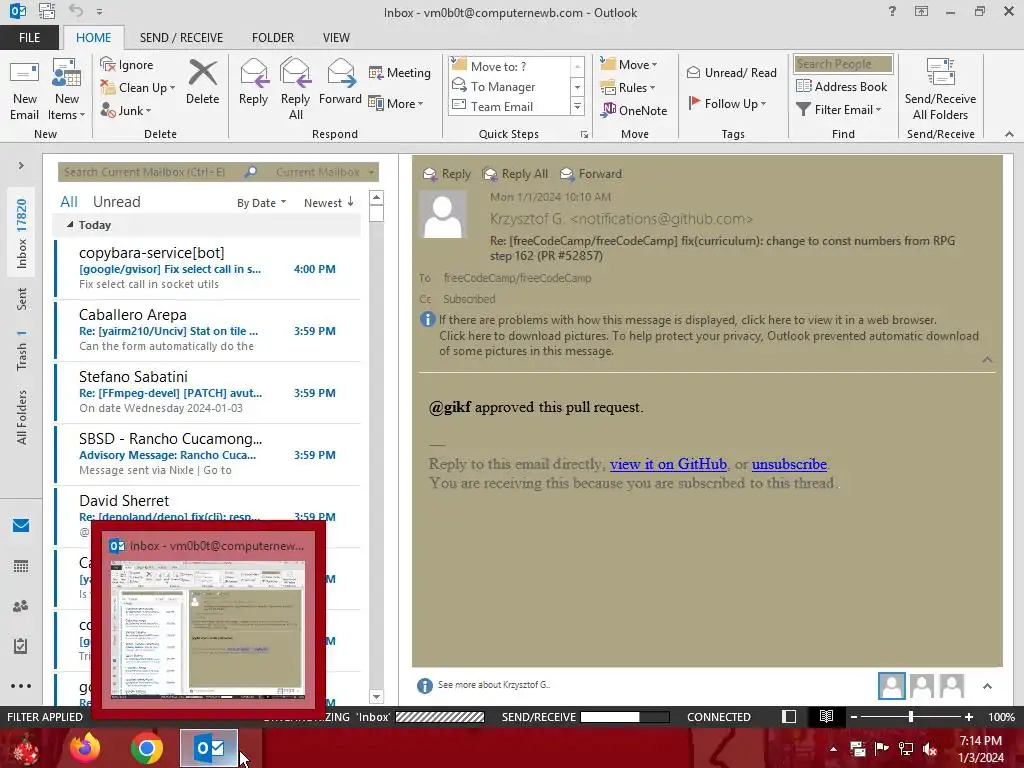The width and height of the screenshot is (1024, 768).
Task: Click the Search People field
Action: [842, 64]
